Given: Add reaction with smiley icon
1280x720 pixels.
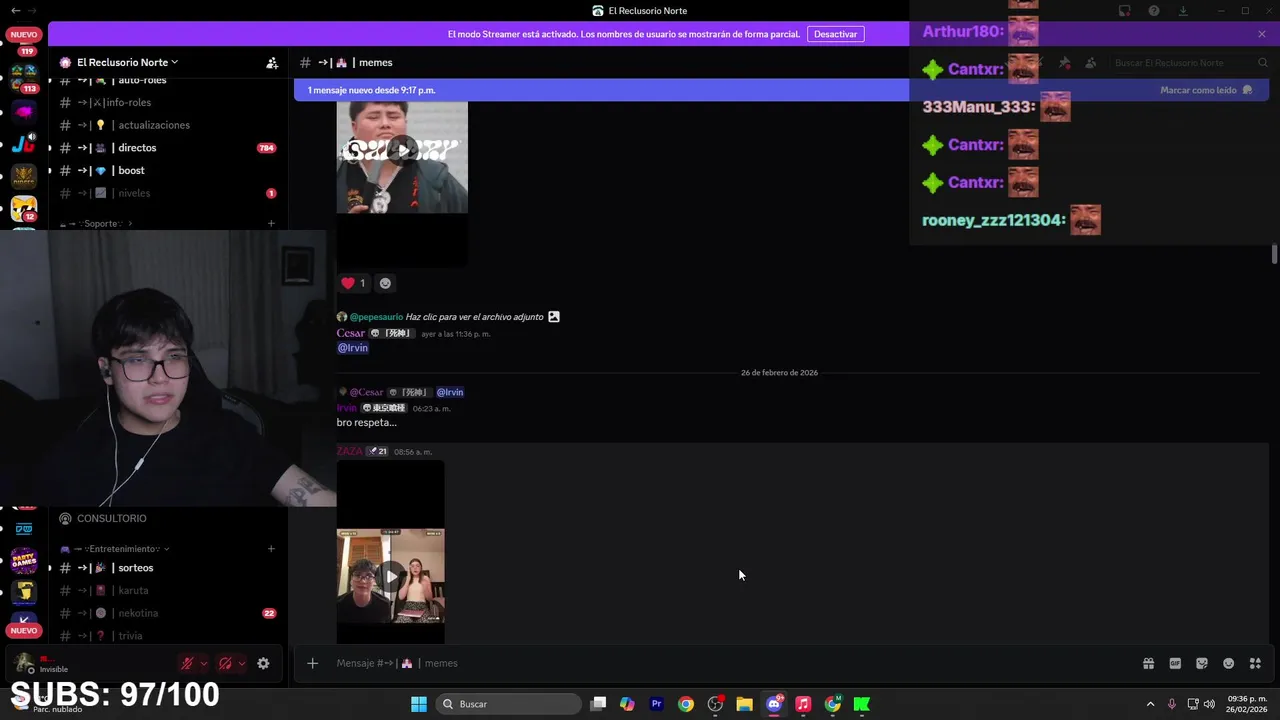Looking at the screenshot, I should [x=385, y=283].
